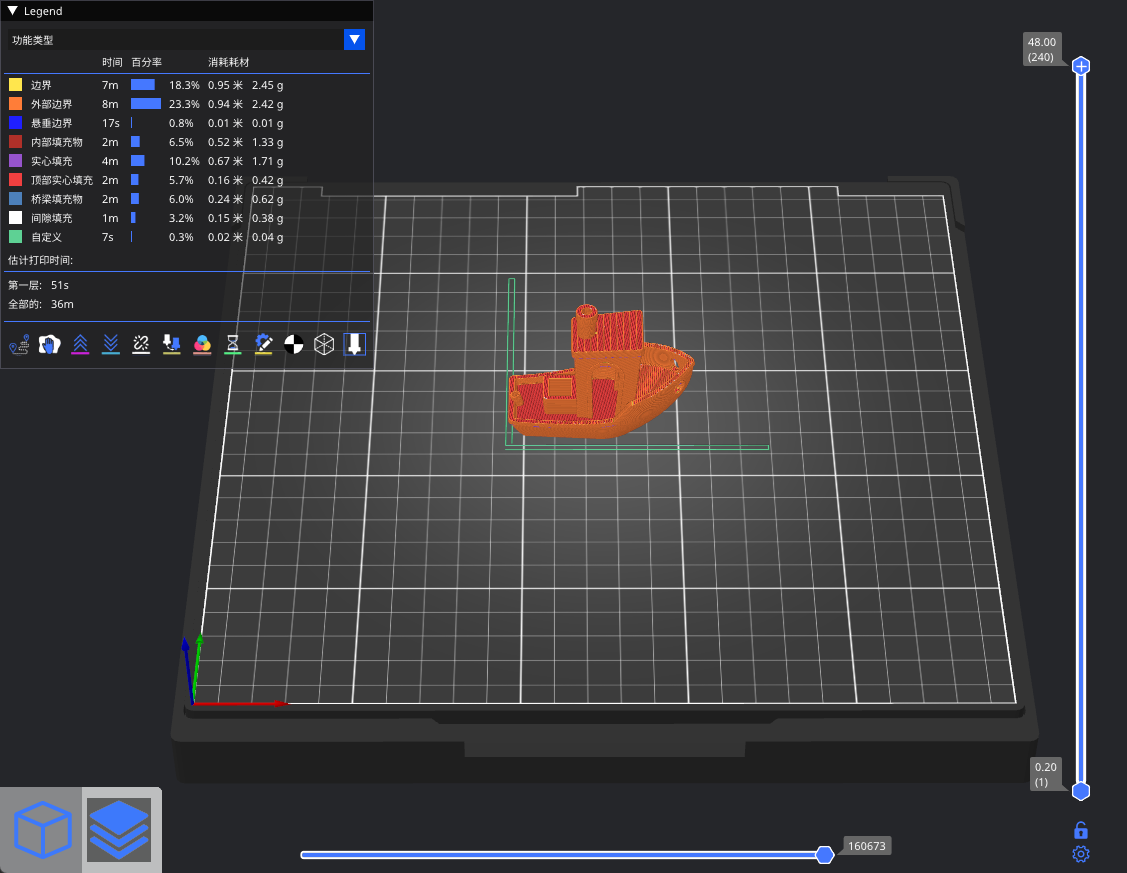Switch to sliced layers preview view
The width and height of the screenshot is (1127, 873).
click(x=120, y=830)
